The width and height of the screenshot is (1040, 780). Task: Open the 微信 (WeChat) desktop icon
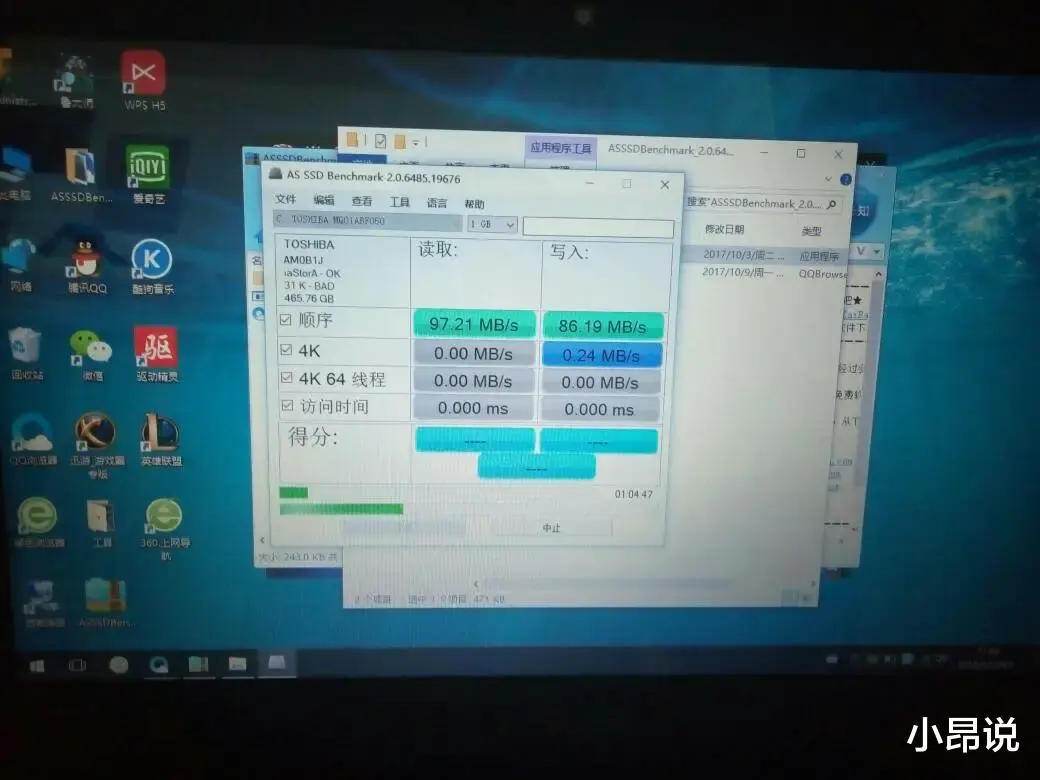(92, 355)
